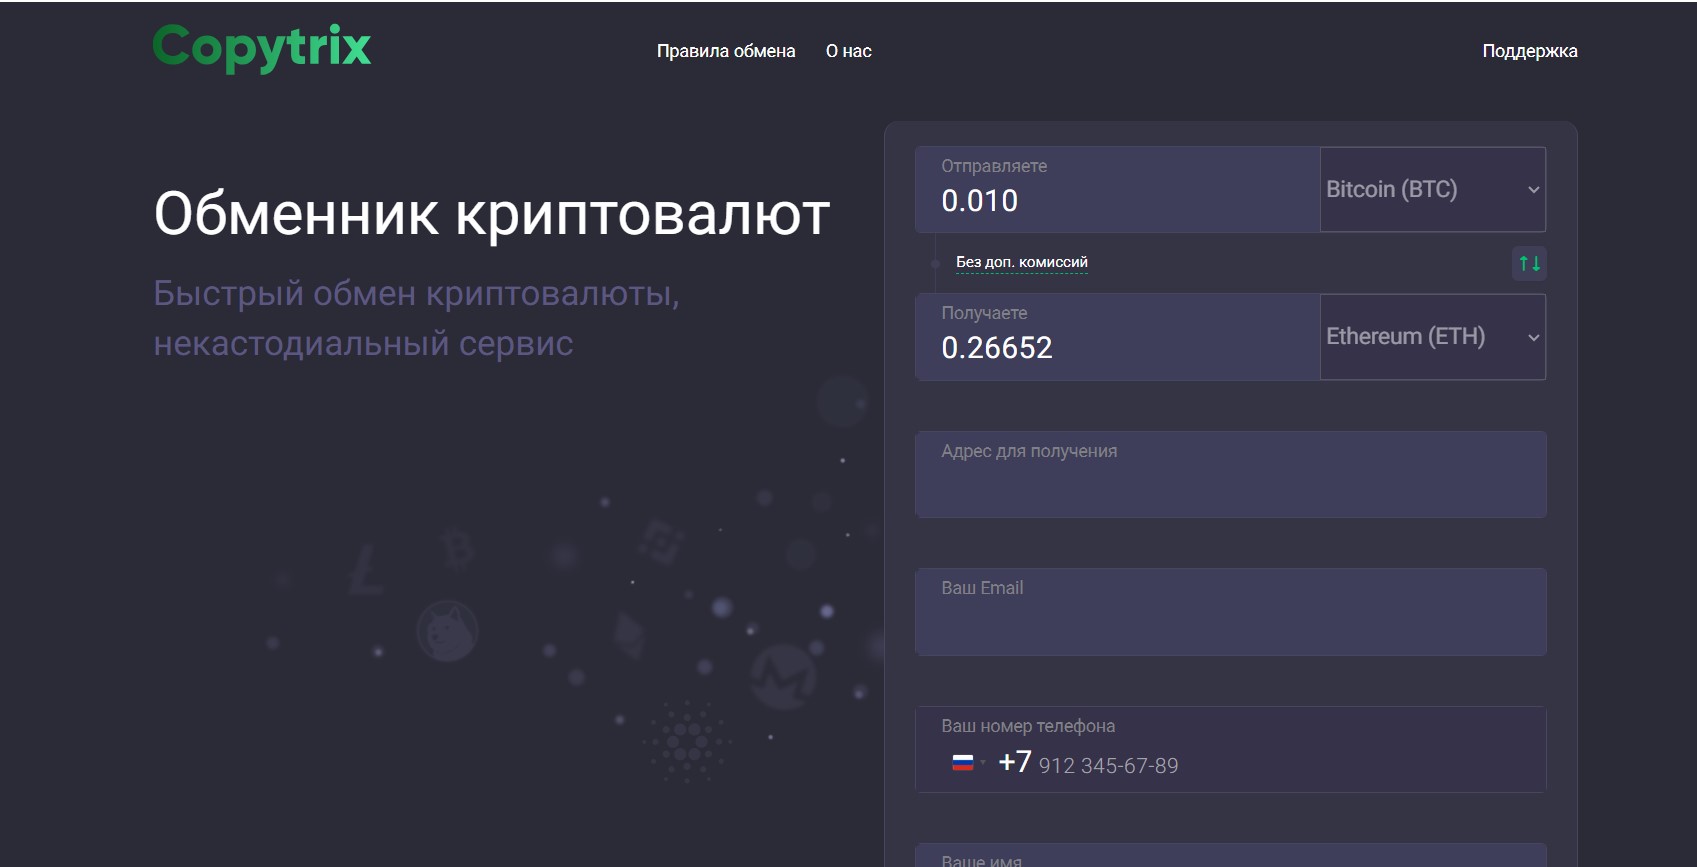The height and width of the screenshot is (867, 1697).
Task: Focus the Отправляете amount field
Action: 1117,190
